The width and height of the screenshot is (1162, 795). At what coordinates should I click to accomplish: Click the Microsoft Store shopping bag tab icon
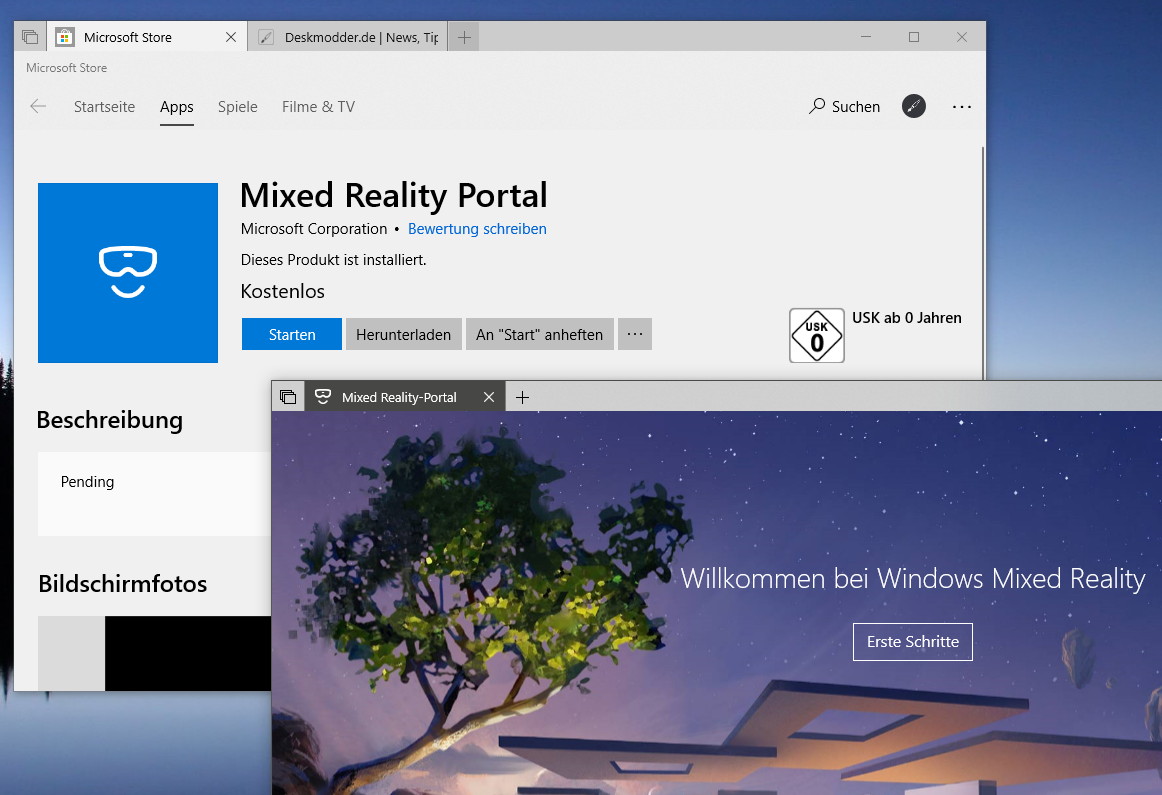(x=65, y=37)
